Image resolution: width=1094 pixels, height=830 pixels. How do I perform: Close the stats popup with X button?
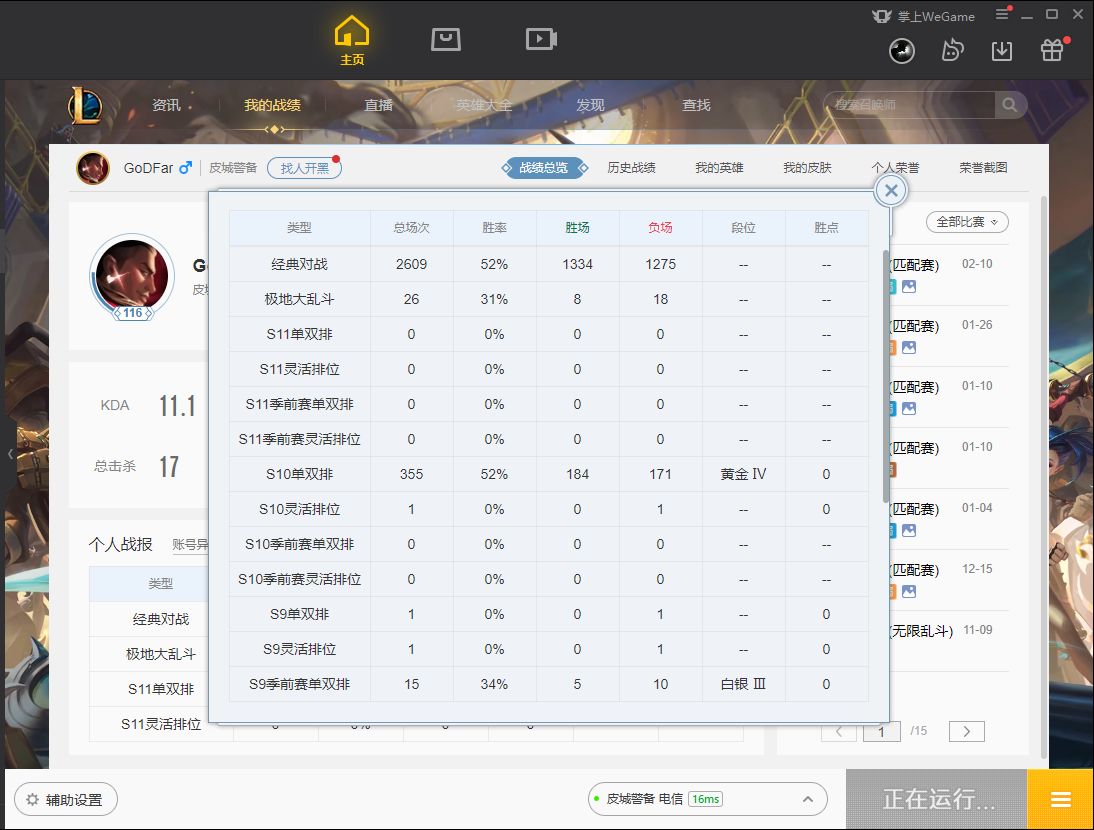pyautogui.click(x=891, y=190)
